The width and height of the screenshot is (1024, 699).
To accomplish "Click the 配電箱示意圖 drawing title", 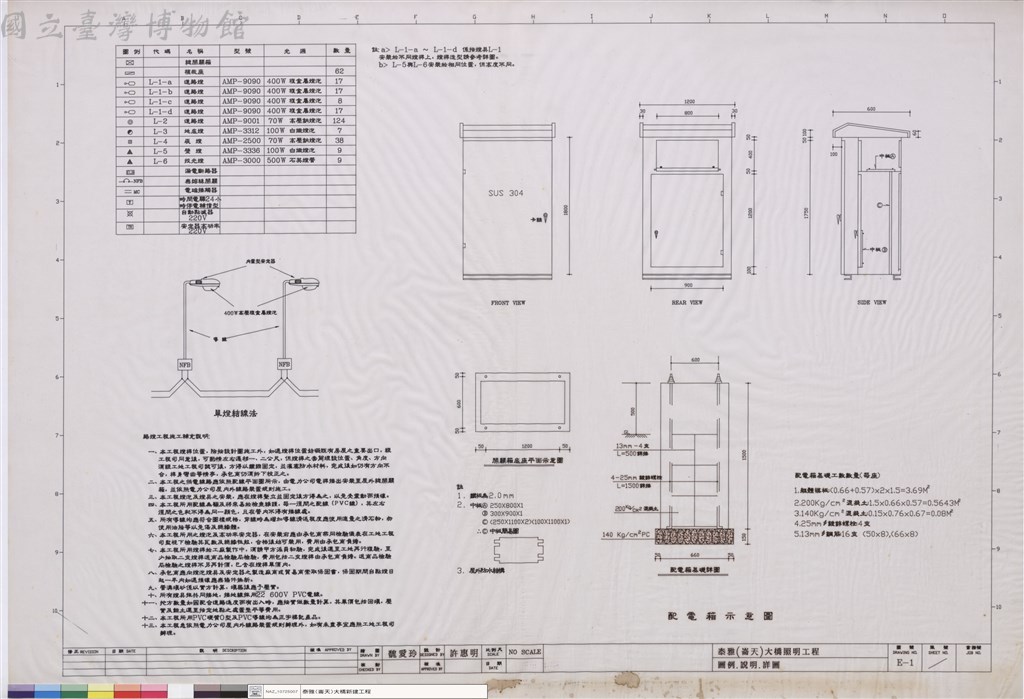I will coord(720,616).
